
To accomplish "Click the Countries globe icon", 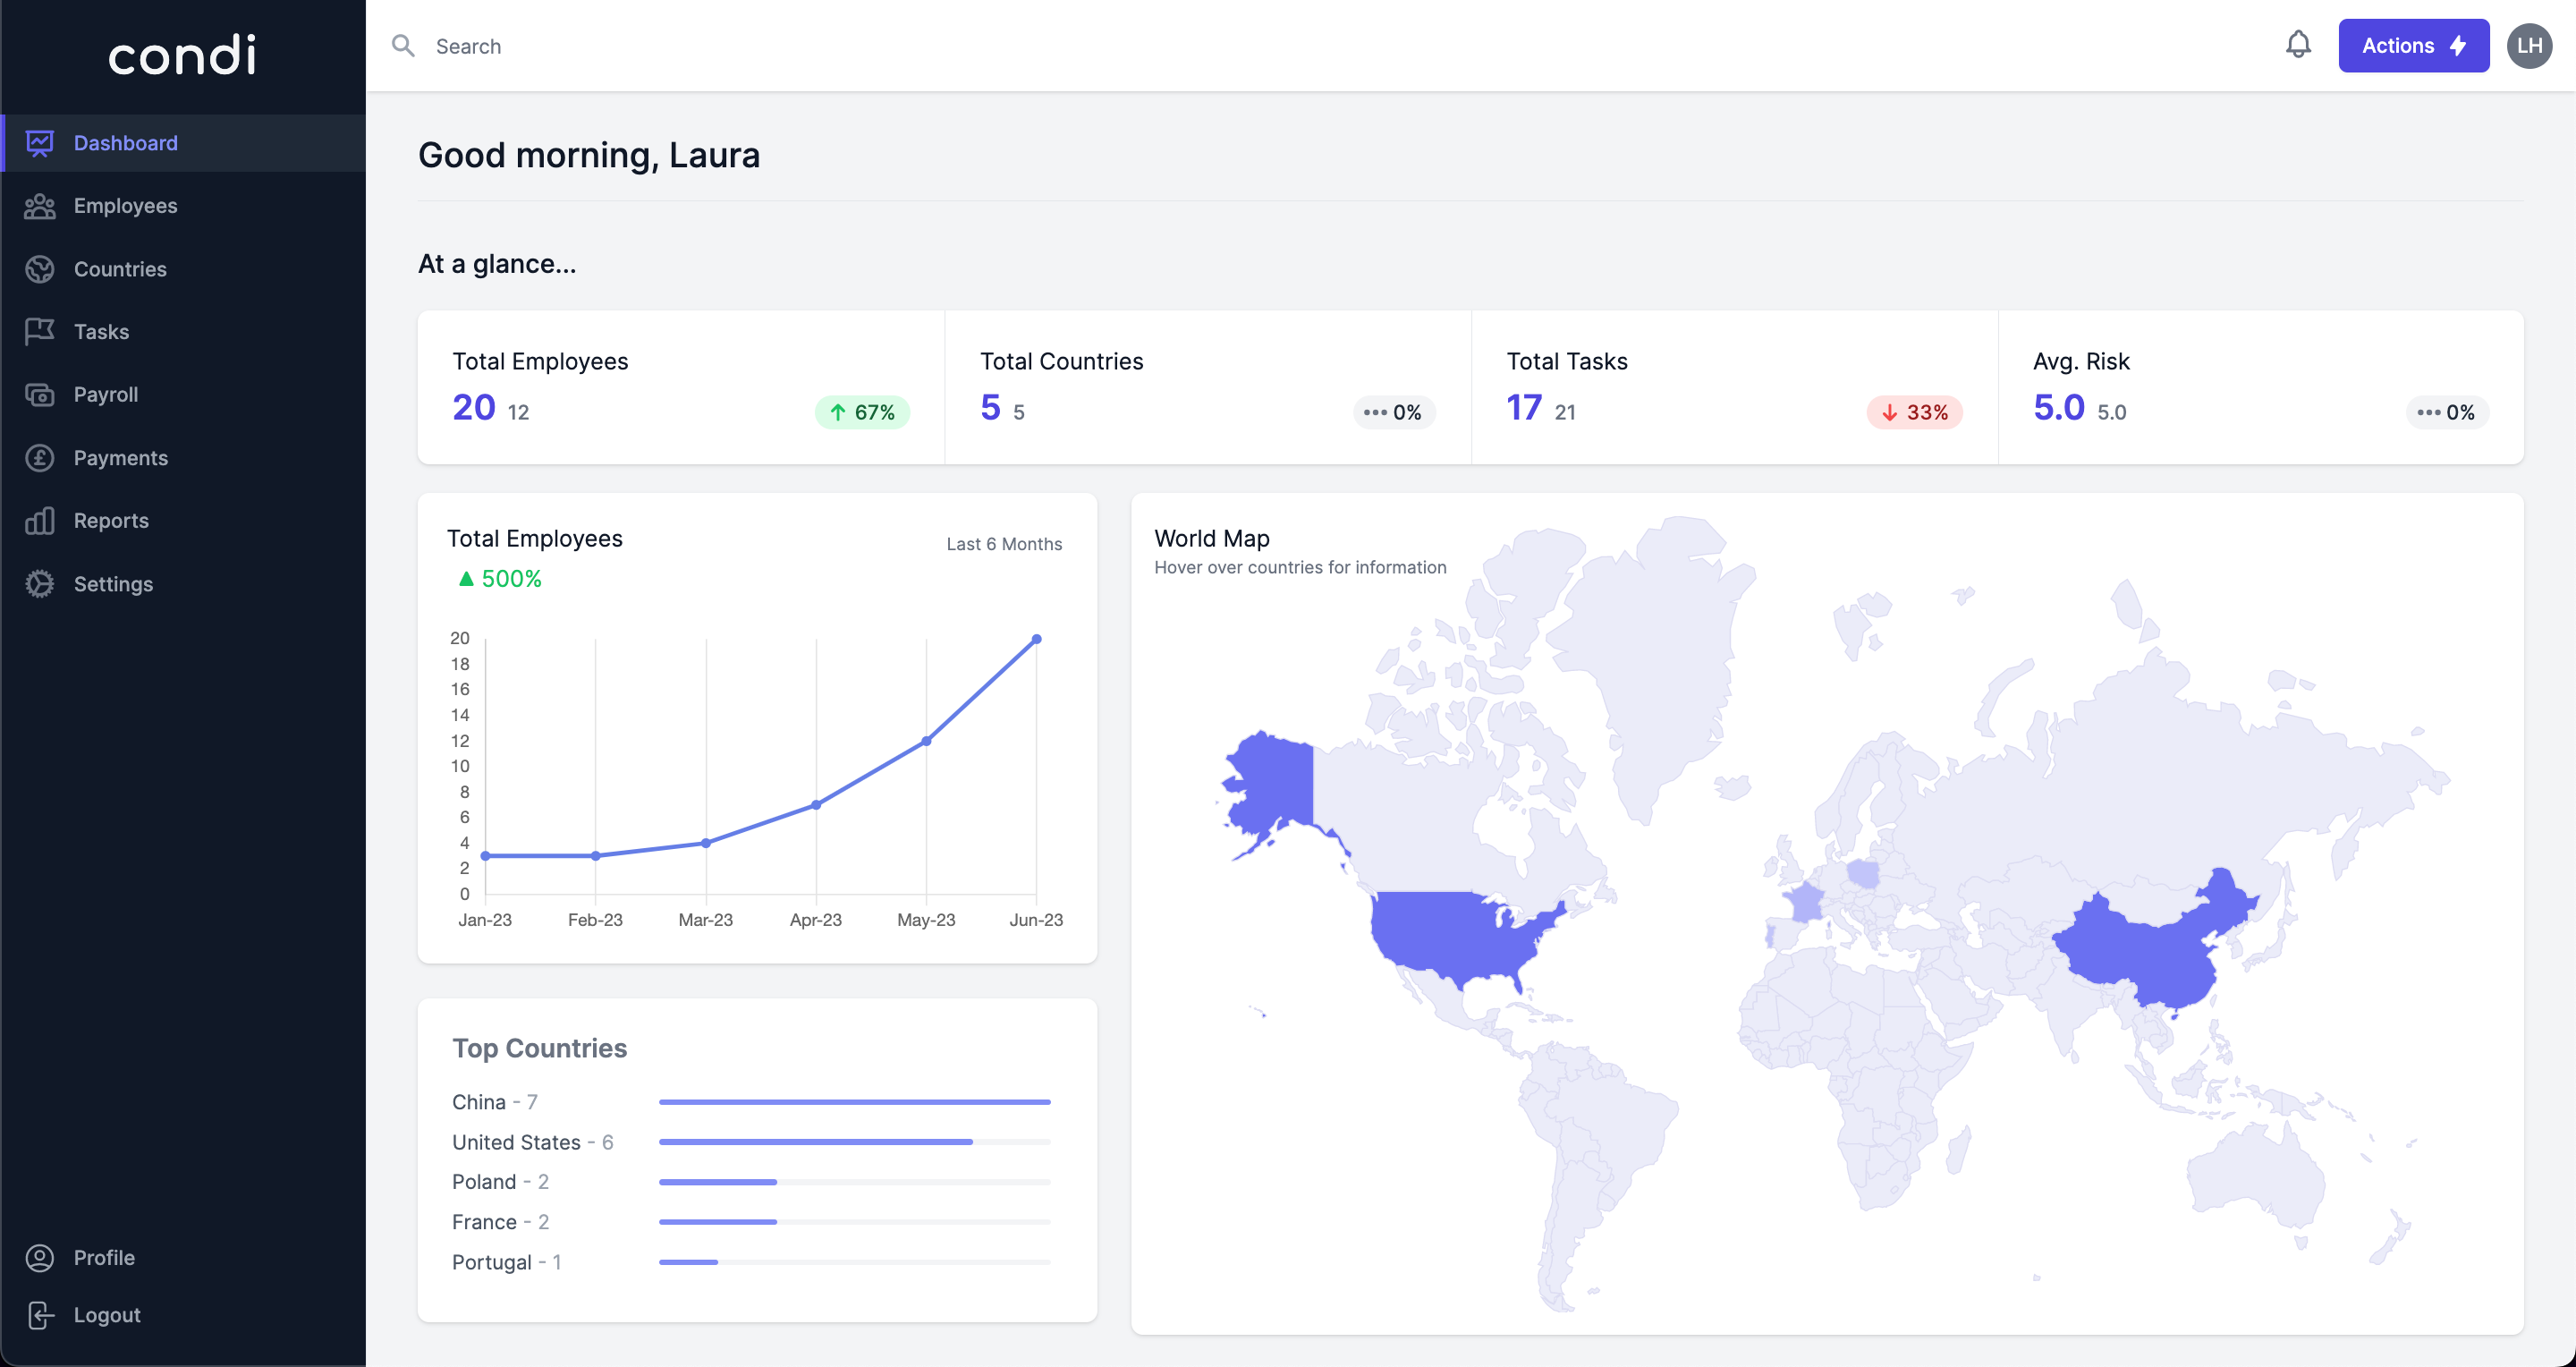I will (40, 269).
